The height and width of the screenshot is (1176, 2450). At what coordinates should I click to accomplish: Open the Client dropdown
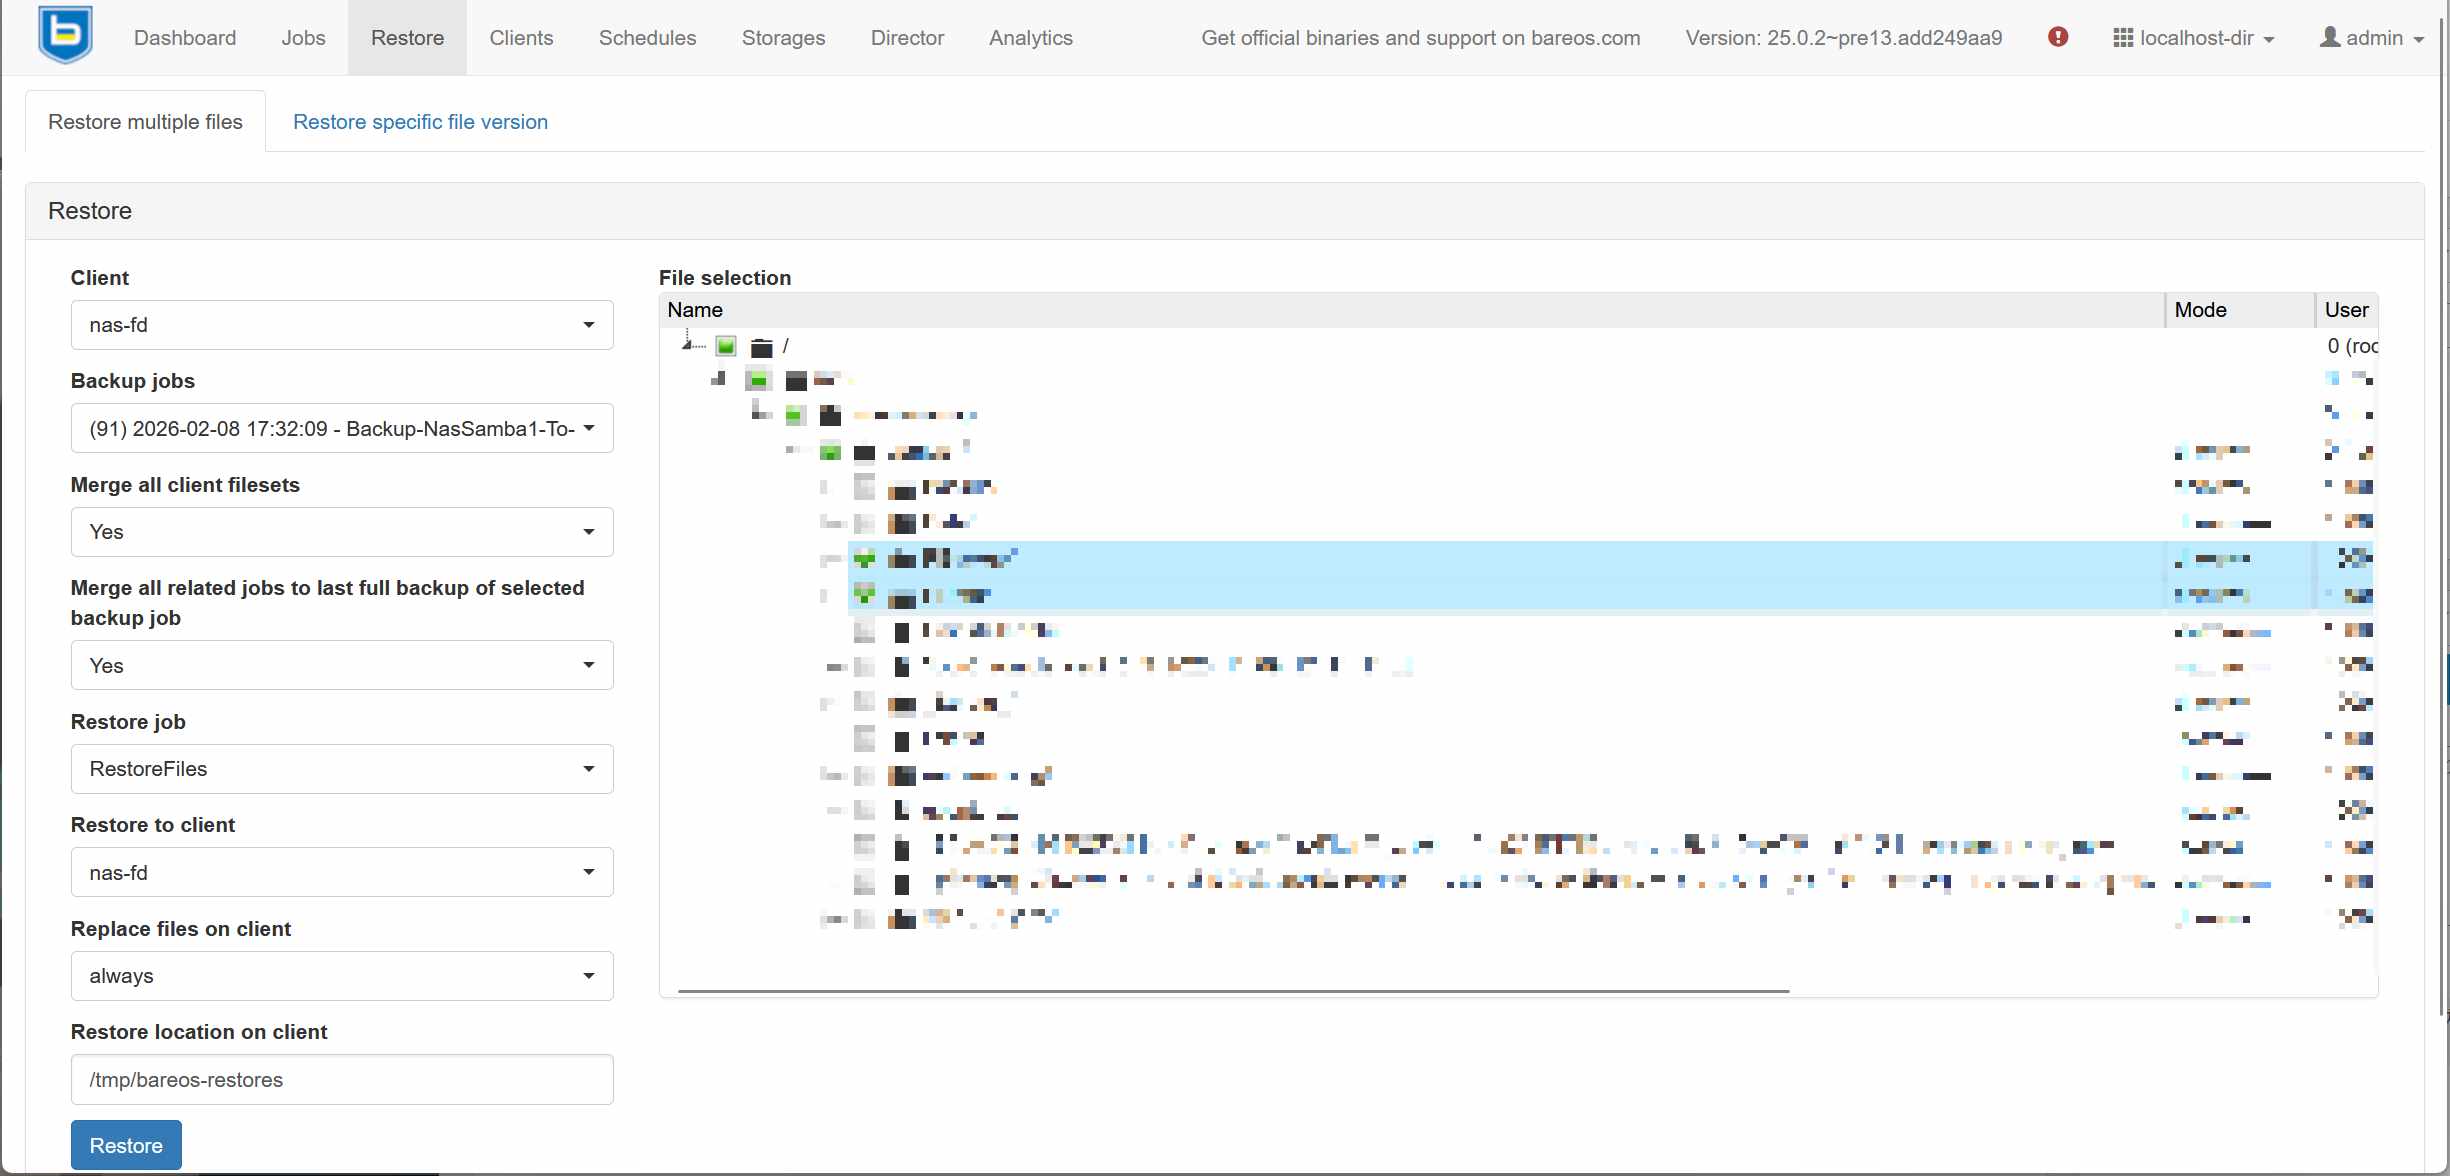(341, 325)
